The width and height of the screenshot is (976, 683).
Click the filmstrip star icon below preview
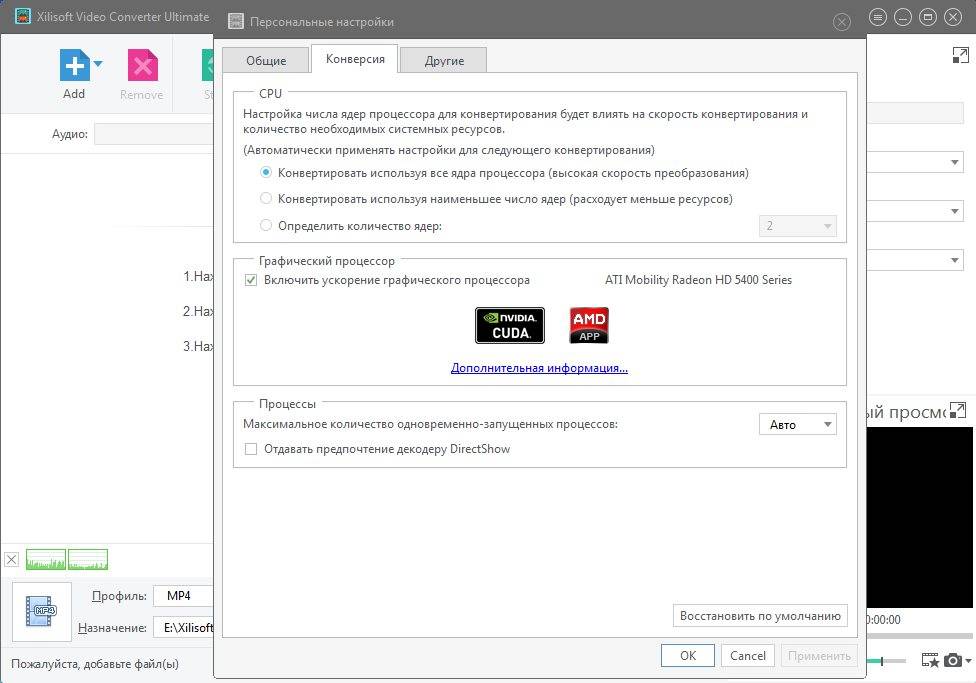point(929,660)
